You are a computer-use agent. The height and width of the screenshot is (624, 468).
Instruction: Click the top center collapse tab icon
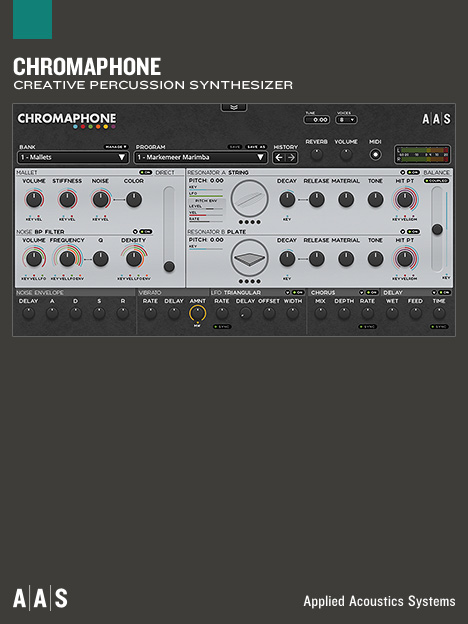coord(234,107)
